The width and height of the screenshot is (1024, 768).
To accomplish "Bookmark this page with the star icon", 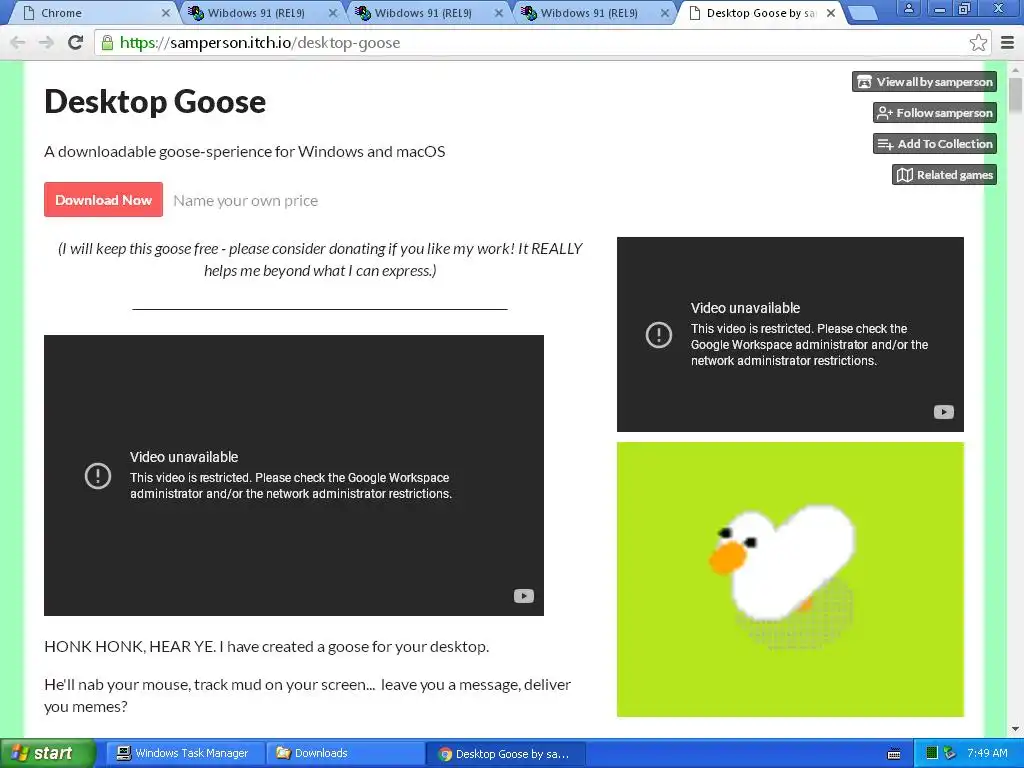I will [978, 42].
